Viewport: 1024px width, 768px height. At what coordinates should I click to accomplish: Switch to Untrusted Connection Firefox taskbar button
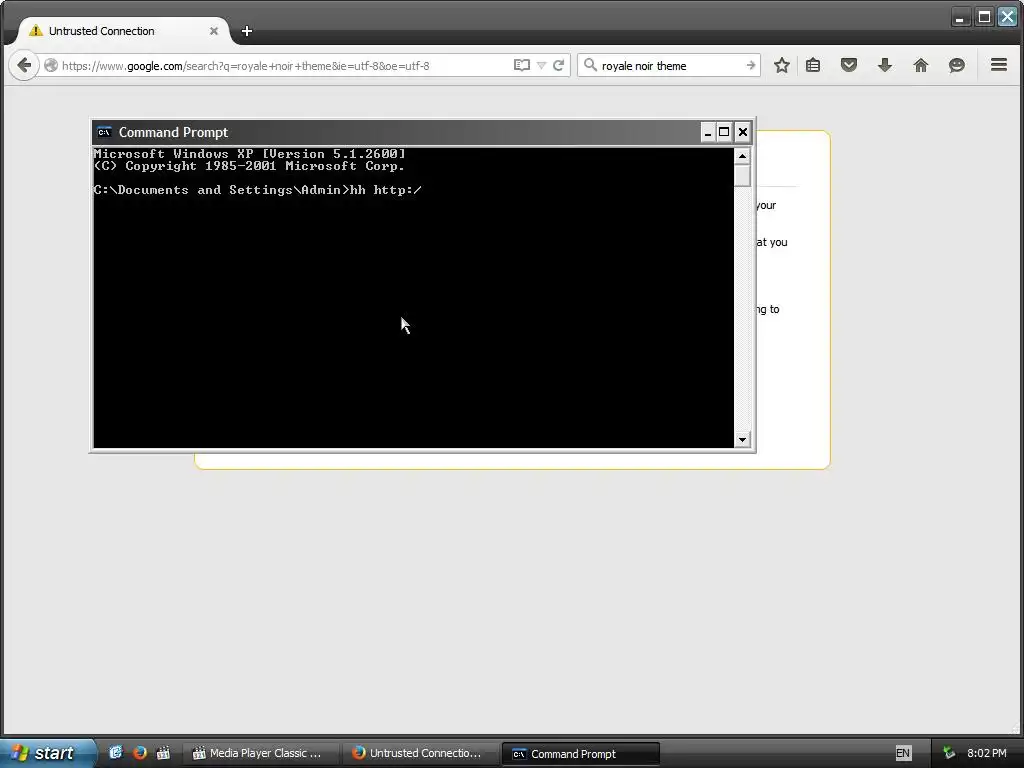[420, 753]
